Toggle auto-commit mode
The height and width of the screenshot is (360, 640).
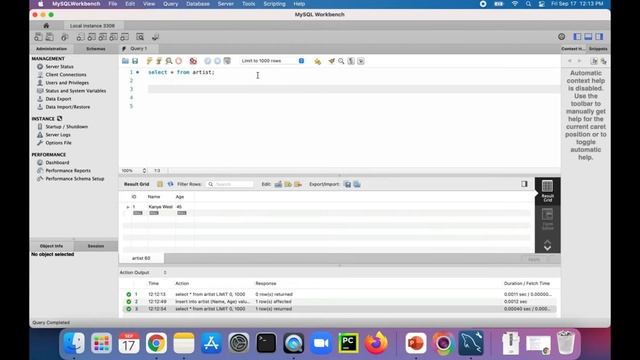[x=227, y=61]
